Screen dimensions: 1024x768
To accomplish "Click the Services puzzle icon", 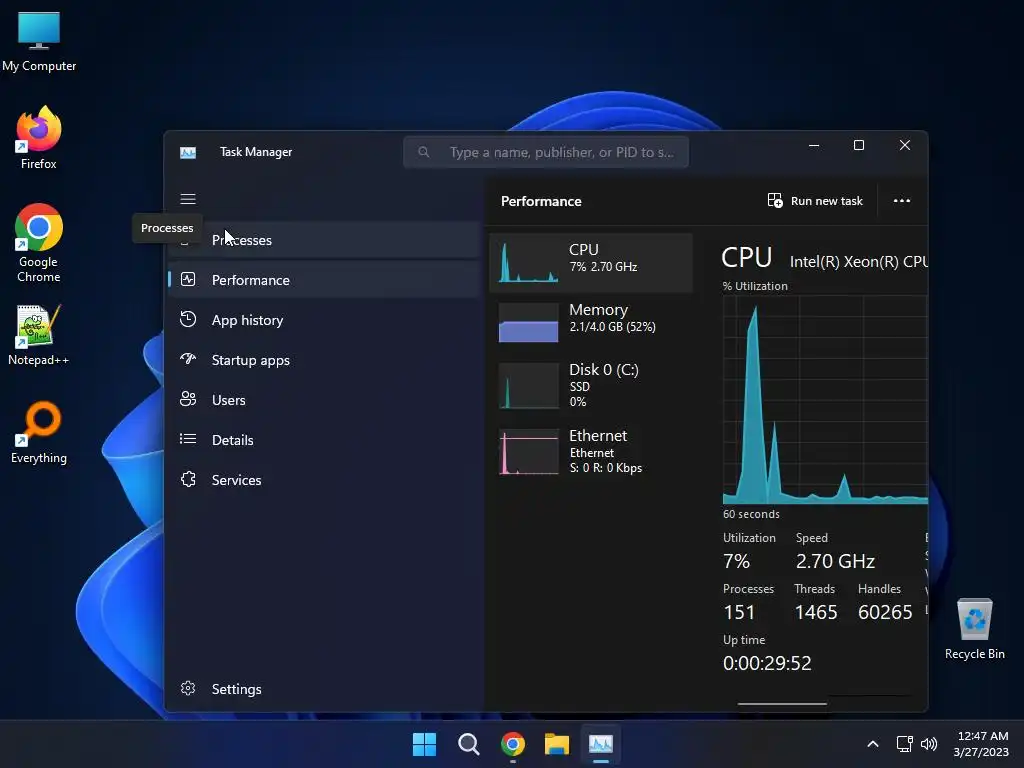I will click(x=188, y=479).
